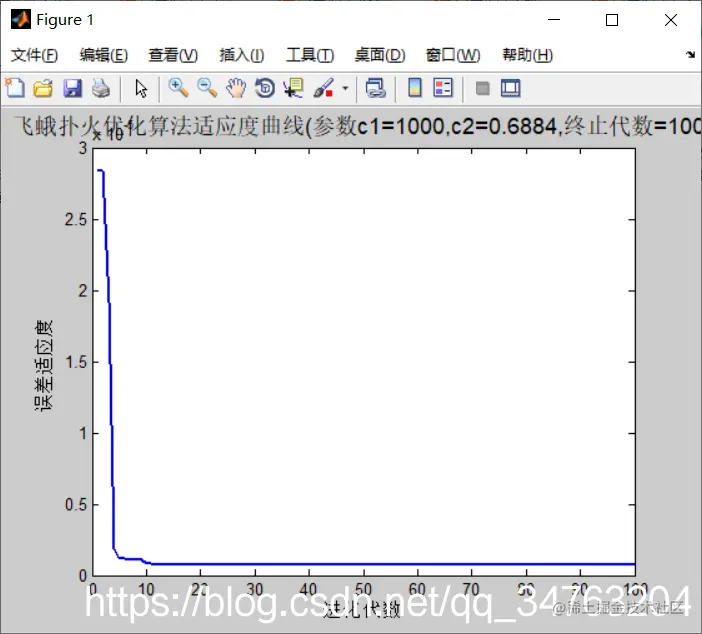Image resolution: width=702 pixels, height=634 pixels.
Task: Click the y-axis tick label 1.5
Action: pos(76,362)
